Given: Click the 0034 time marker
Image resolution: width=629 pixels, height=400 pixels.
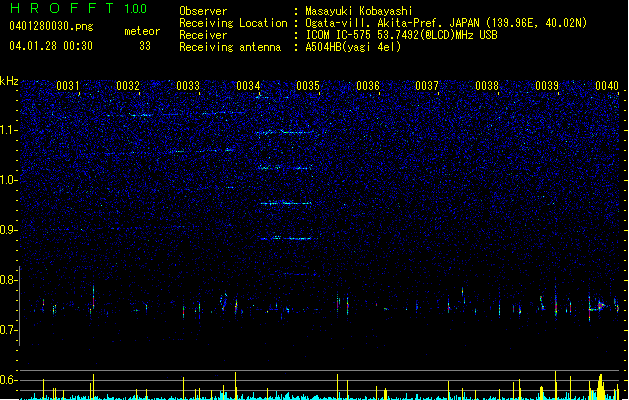Looking at the screenshot, I should pos(248,85).
